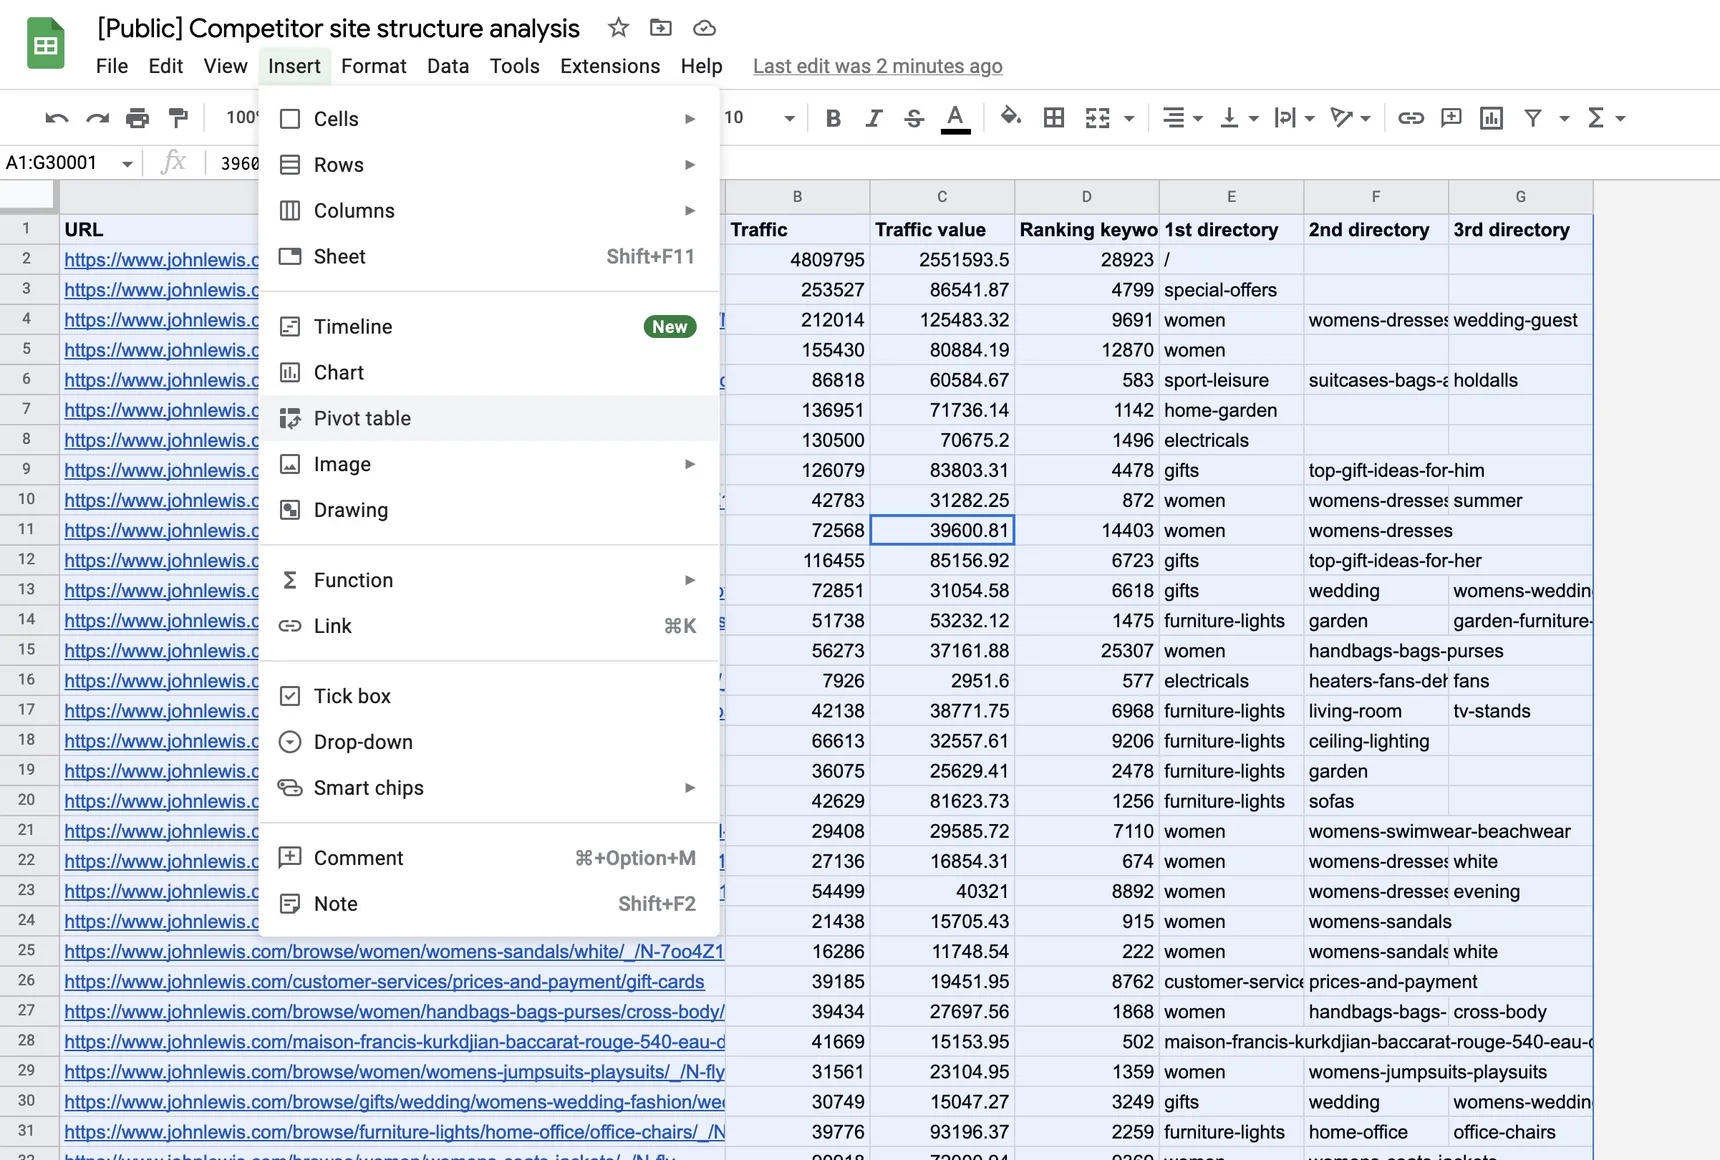The width and height of the screenshot is (1720, 1160).
Task: Open the Format menu
Action: click(373, 66)
